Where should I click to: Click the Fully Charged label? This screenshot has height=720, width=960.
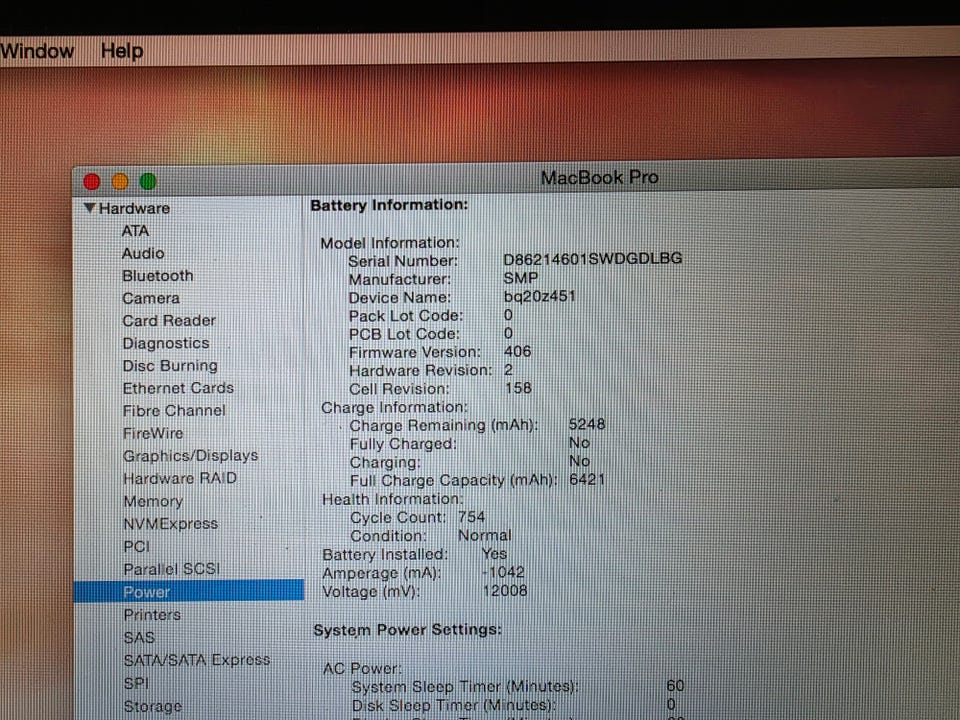(403, 444)
